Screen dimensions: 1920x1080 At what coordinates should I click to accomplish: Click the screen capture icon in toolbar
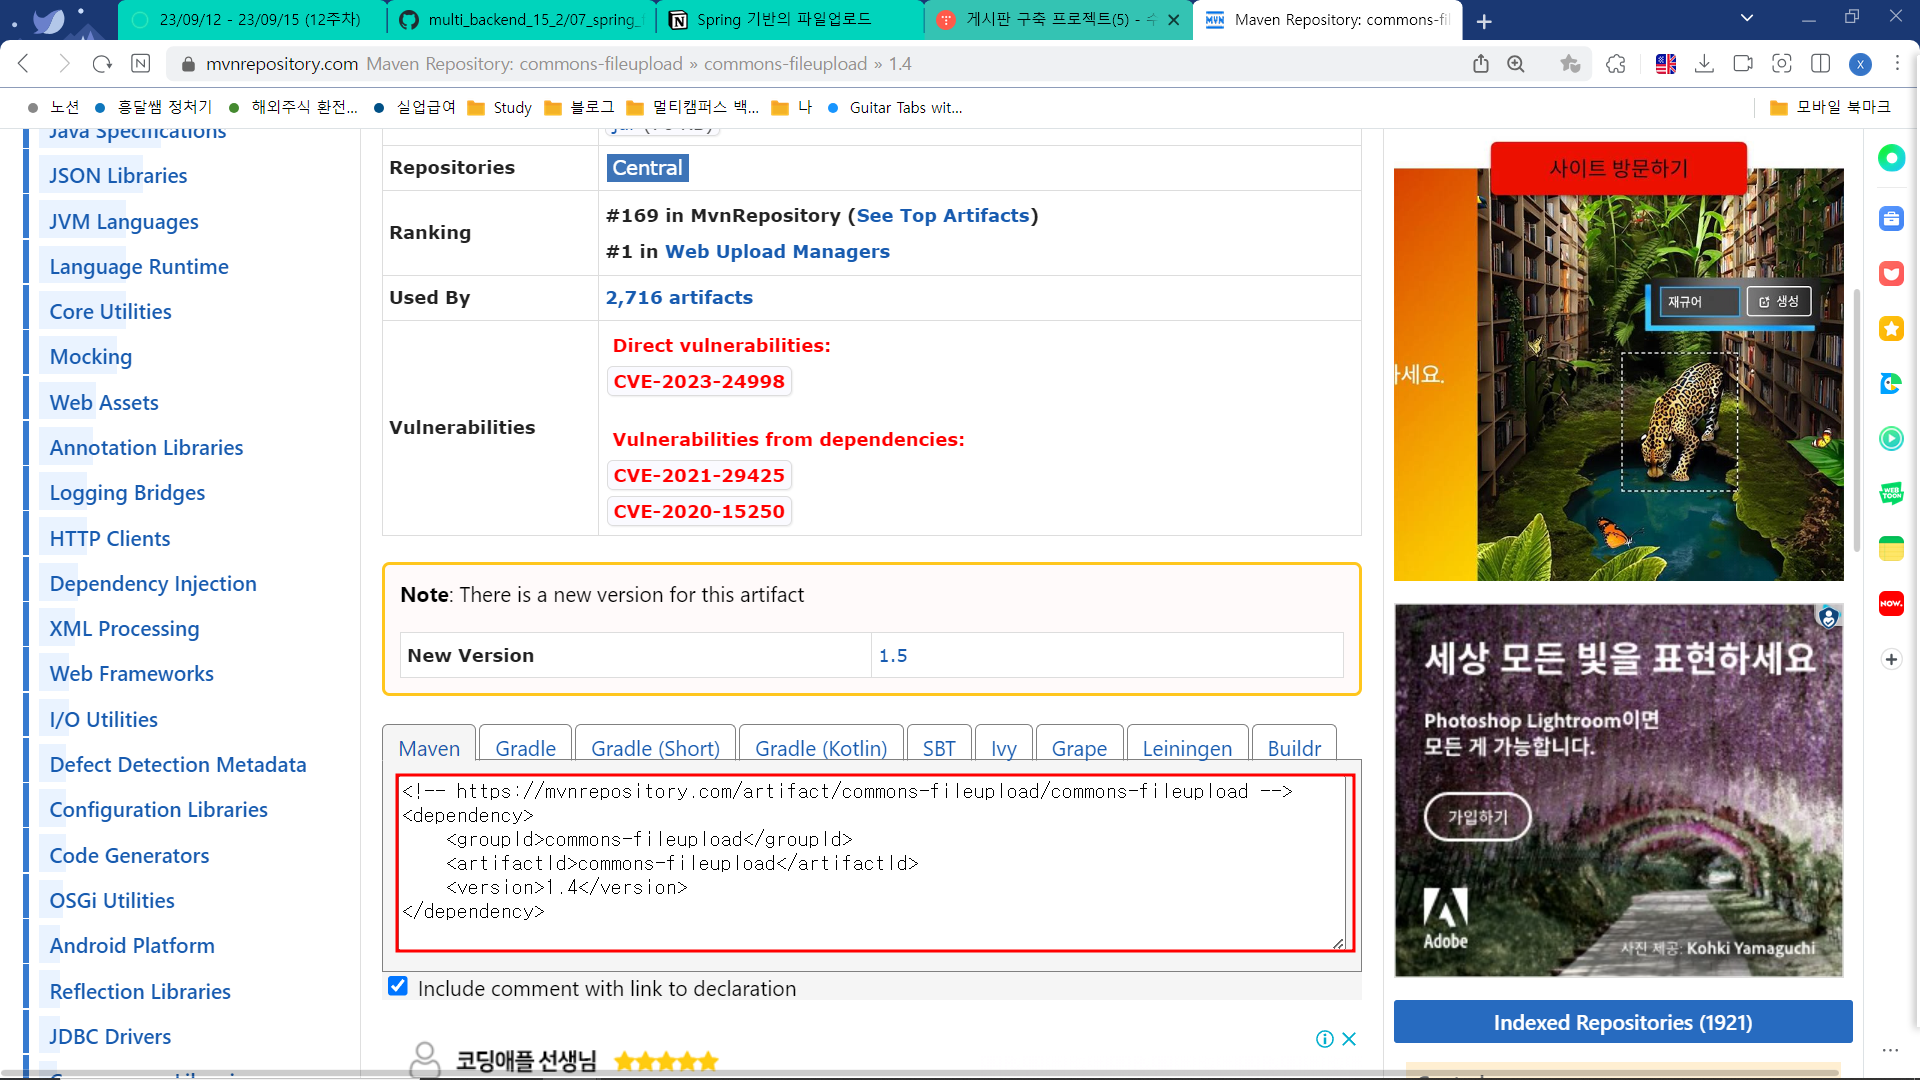1782,64
